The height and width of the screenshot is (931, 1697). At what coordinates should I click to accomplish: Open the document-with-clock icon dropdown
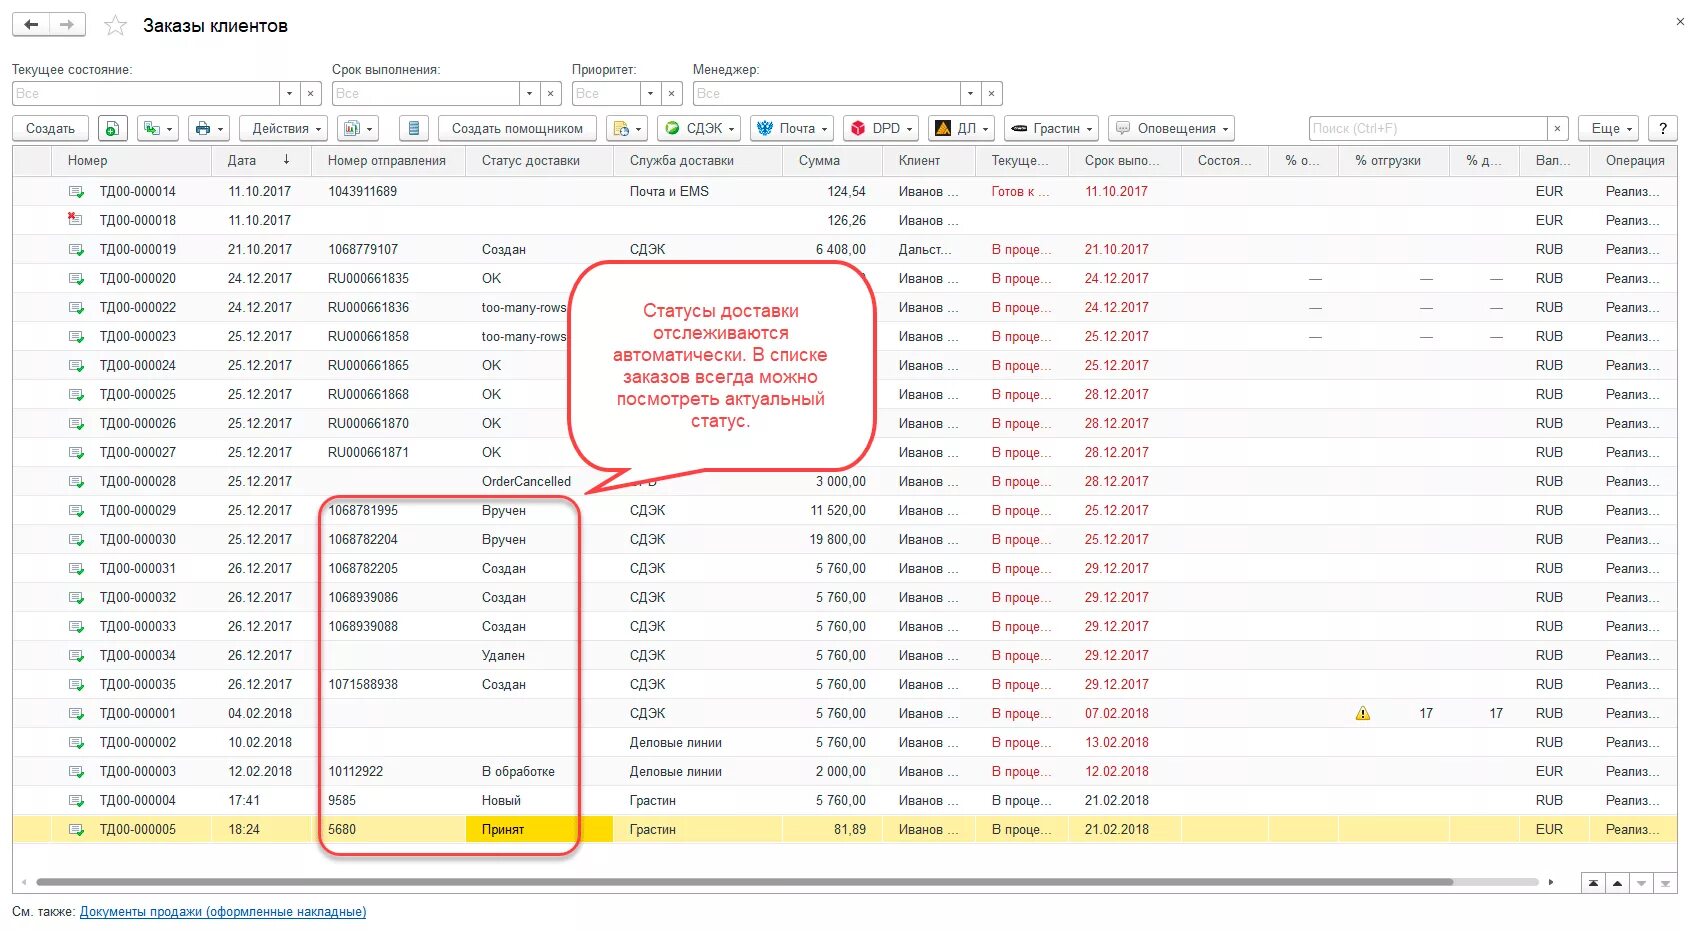627,128
